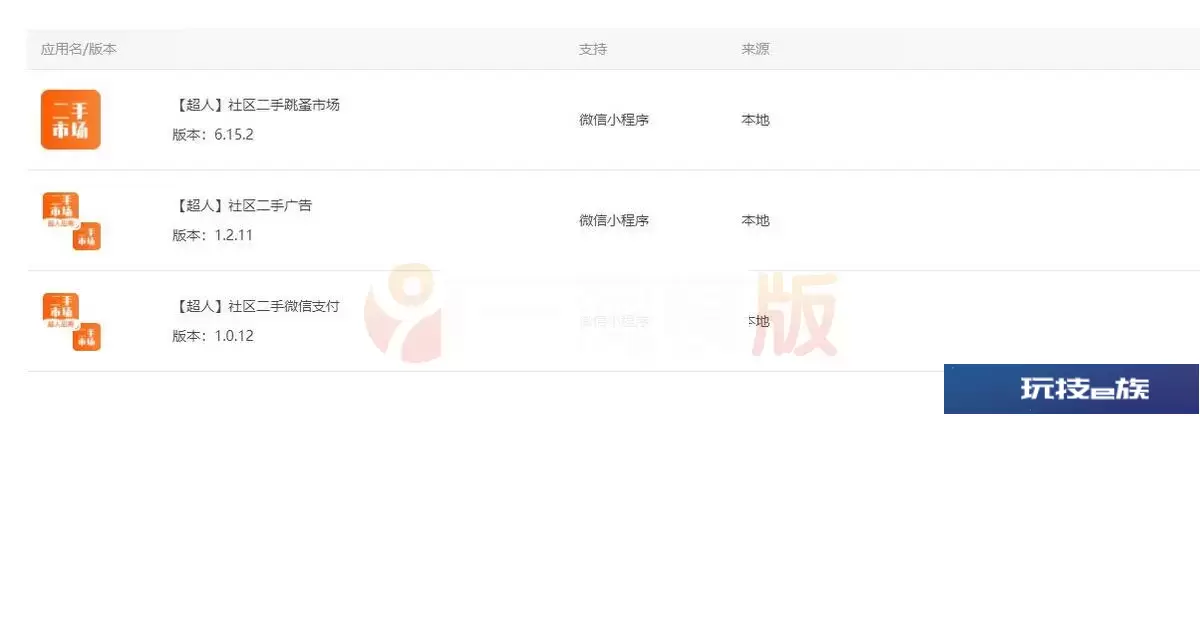Click the 社区二手广告 app icon
This screenshot has height=627, width=1200.
click(x=71, y=221)
